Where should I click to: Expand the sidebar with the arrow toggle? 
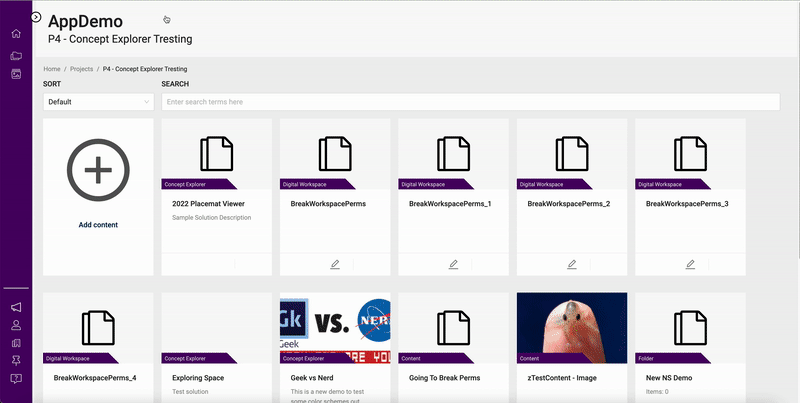click(36, 17)
